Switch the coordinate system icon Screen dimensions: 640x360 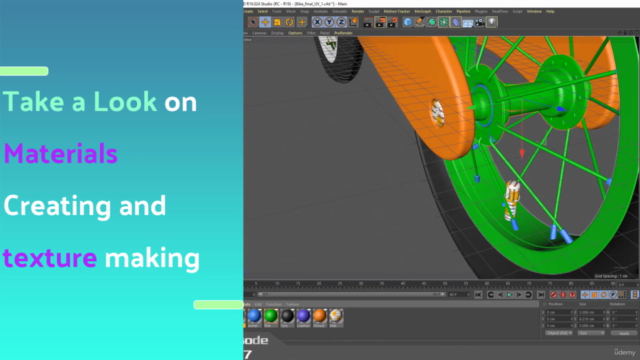click(353, 22)
